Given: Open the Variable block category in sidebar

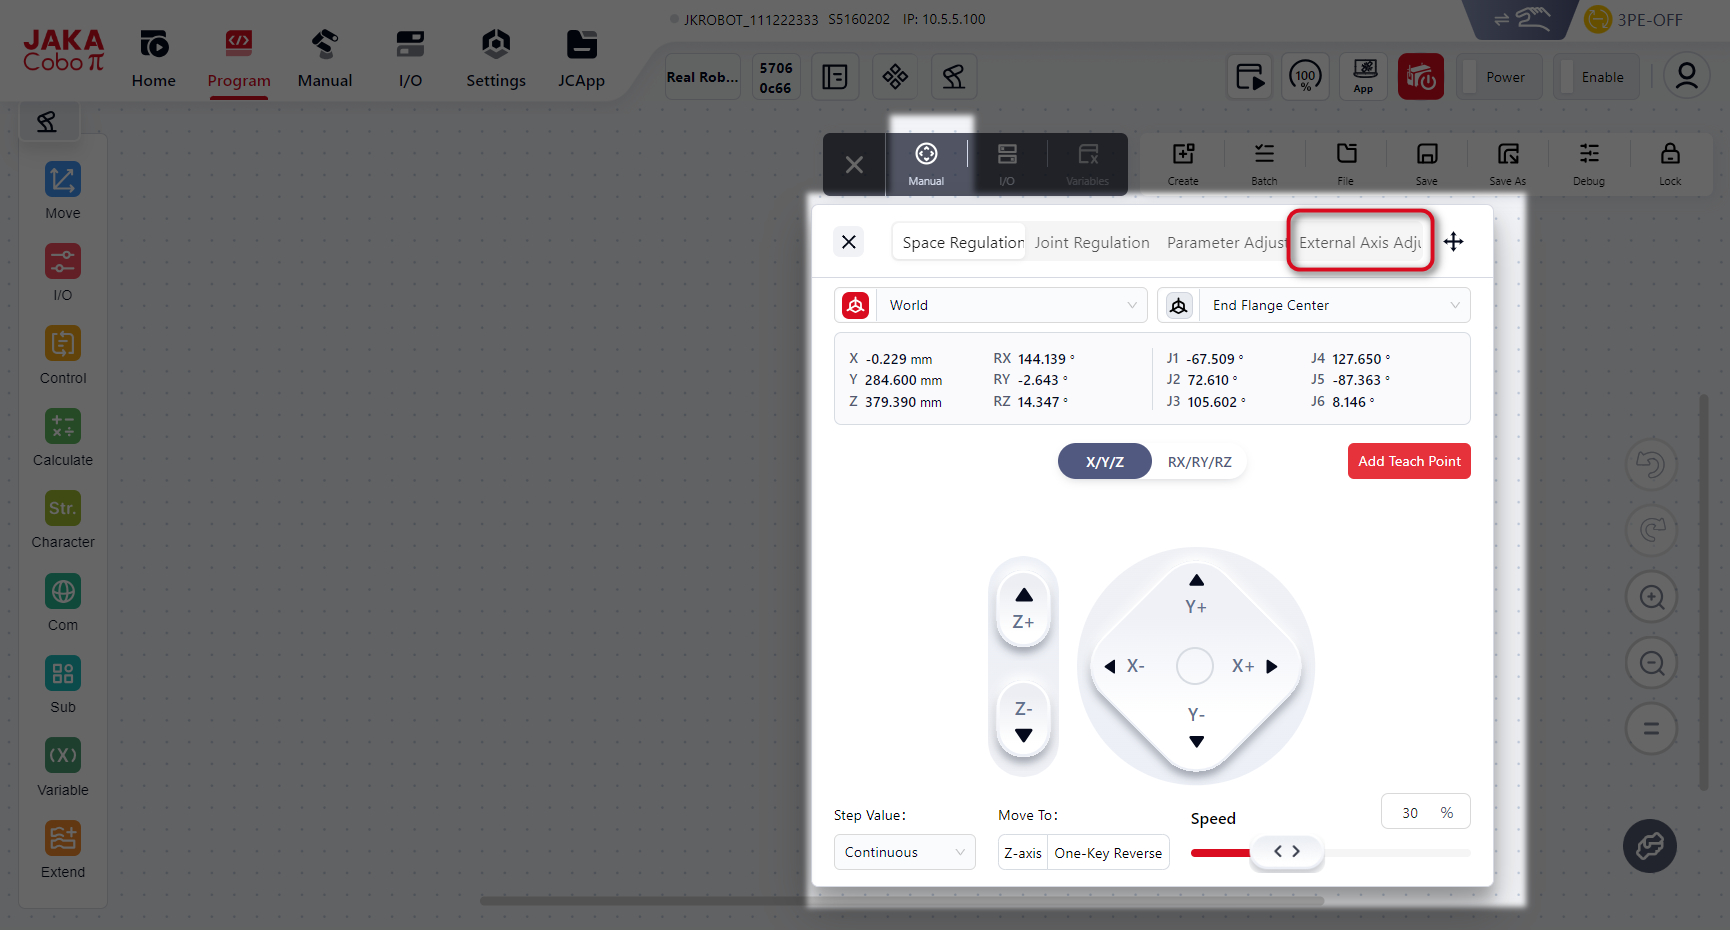Looking at the screenshot, I should (63, 767).
